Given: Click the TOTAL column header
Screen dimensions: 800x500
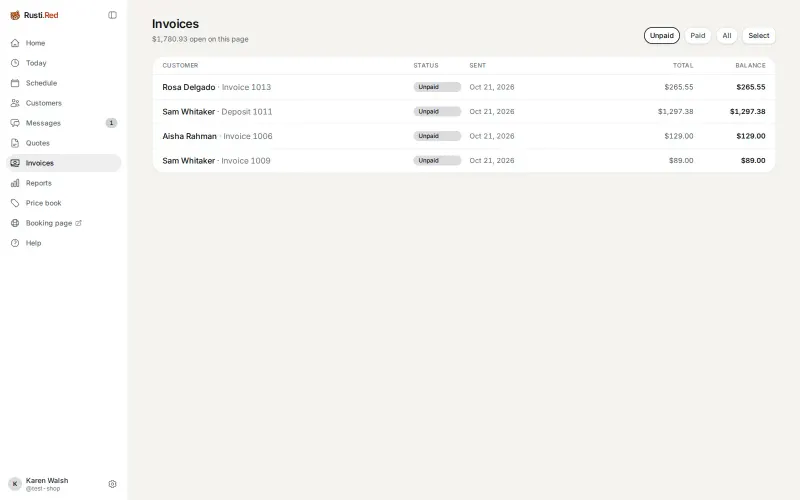Looking at the screenshot, I should coord(683,65).
